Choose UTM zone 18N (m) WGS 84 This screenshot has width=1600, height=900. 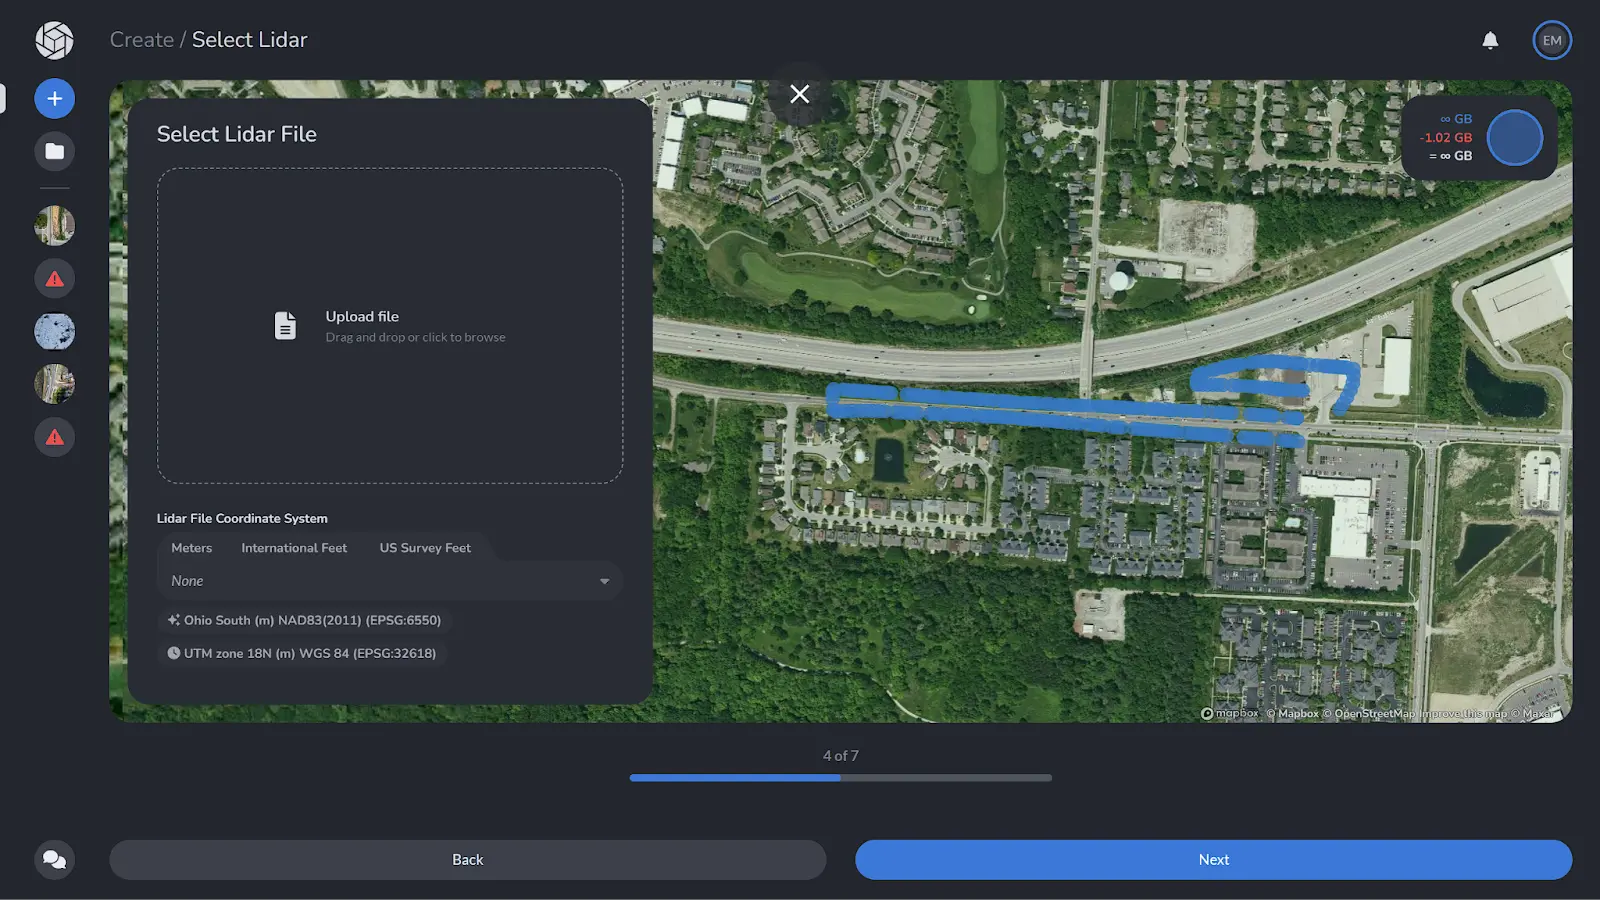(302, 653)
